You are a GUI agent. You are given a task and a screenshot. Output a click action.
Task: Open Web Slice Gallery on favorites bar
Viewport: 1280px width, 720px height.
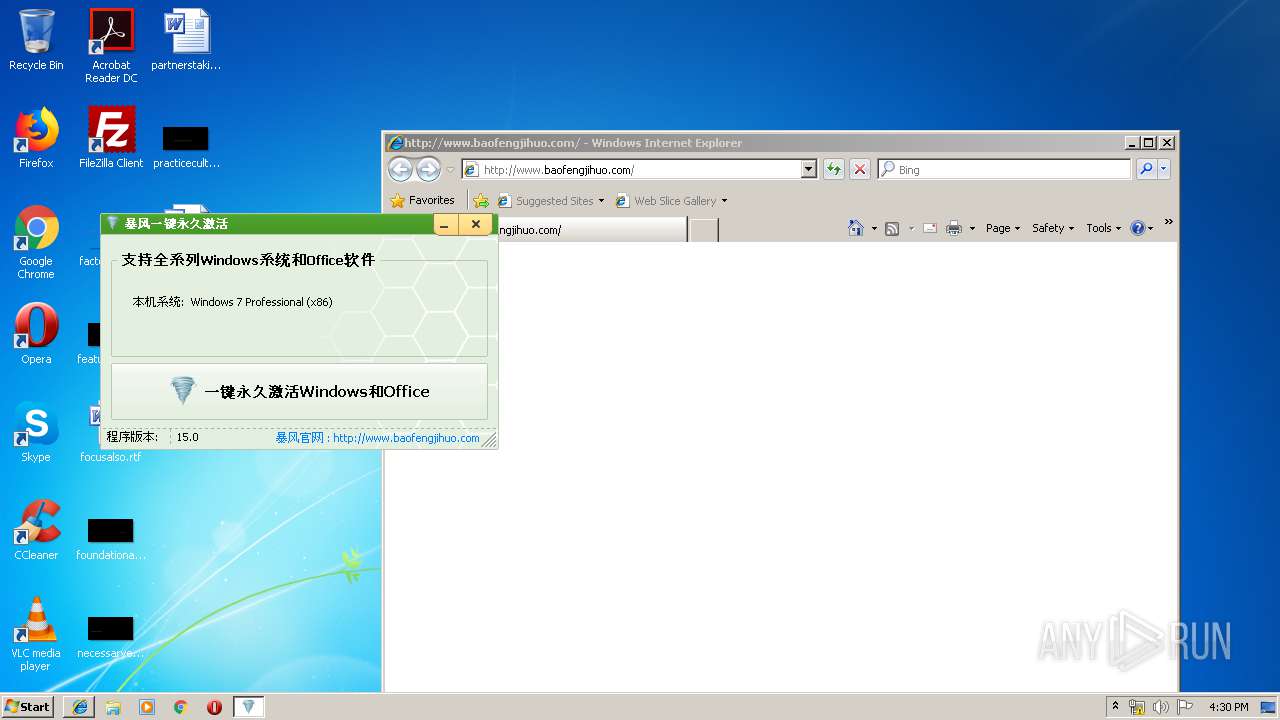(672, 201)
